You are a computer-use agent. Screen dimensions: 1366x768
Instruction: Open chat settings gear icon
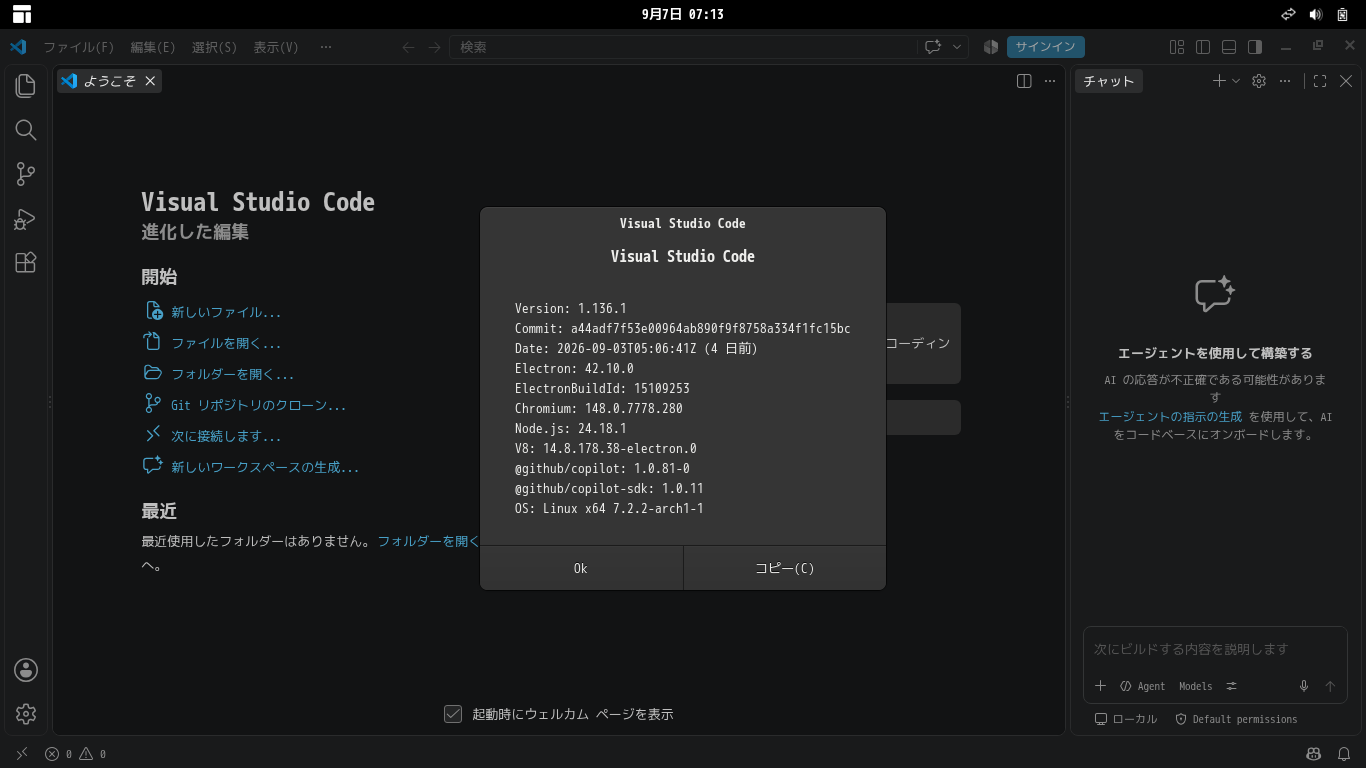point(1260,81)
